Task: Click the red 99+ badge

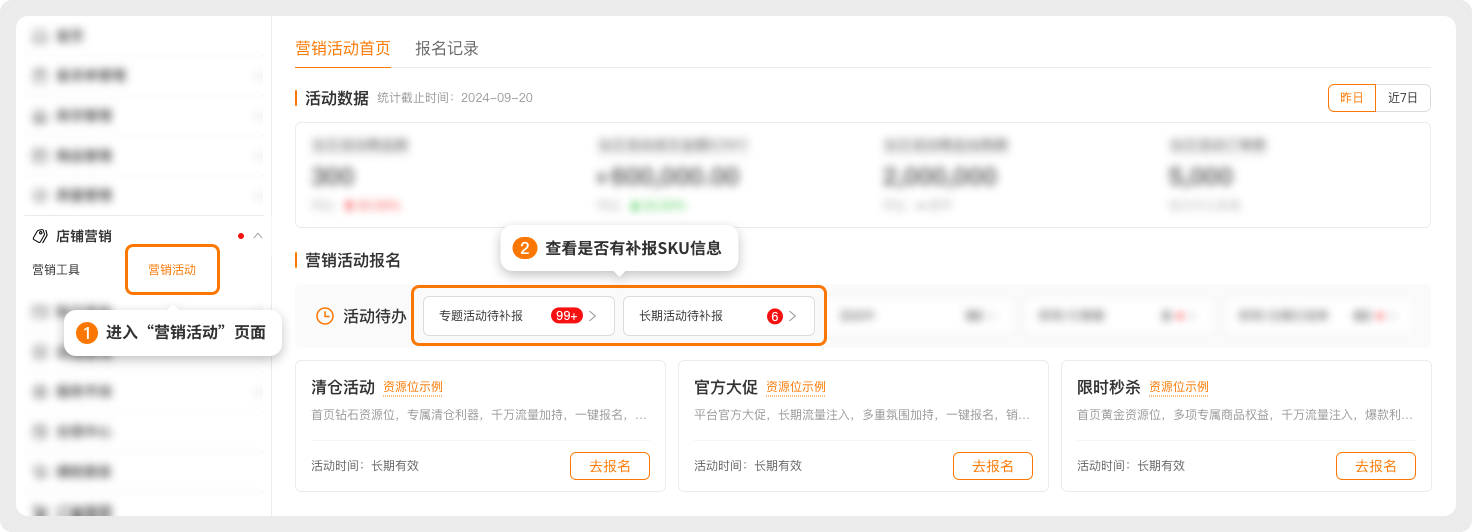Action: [x=566, y=316]
